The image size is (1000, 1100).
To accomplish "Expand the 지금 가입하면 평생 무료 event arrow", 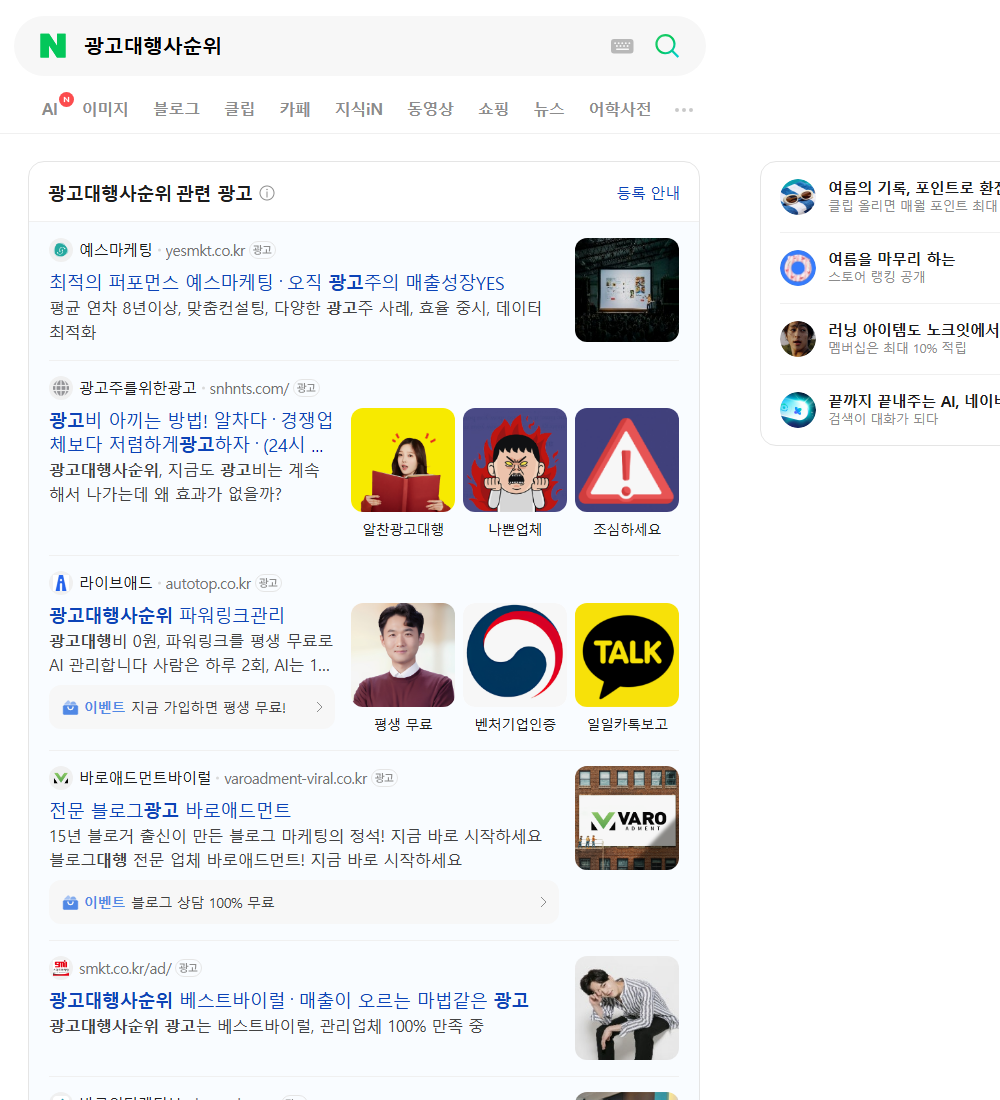I will pyautogui.click(x=319, y=707).
